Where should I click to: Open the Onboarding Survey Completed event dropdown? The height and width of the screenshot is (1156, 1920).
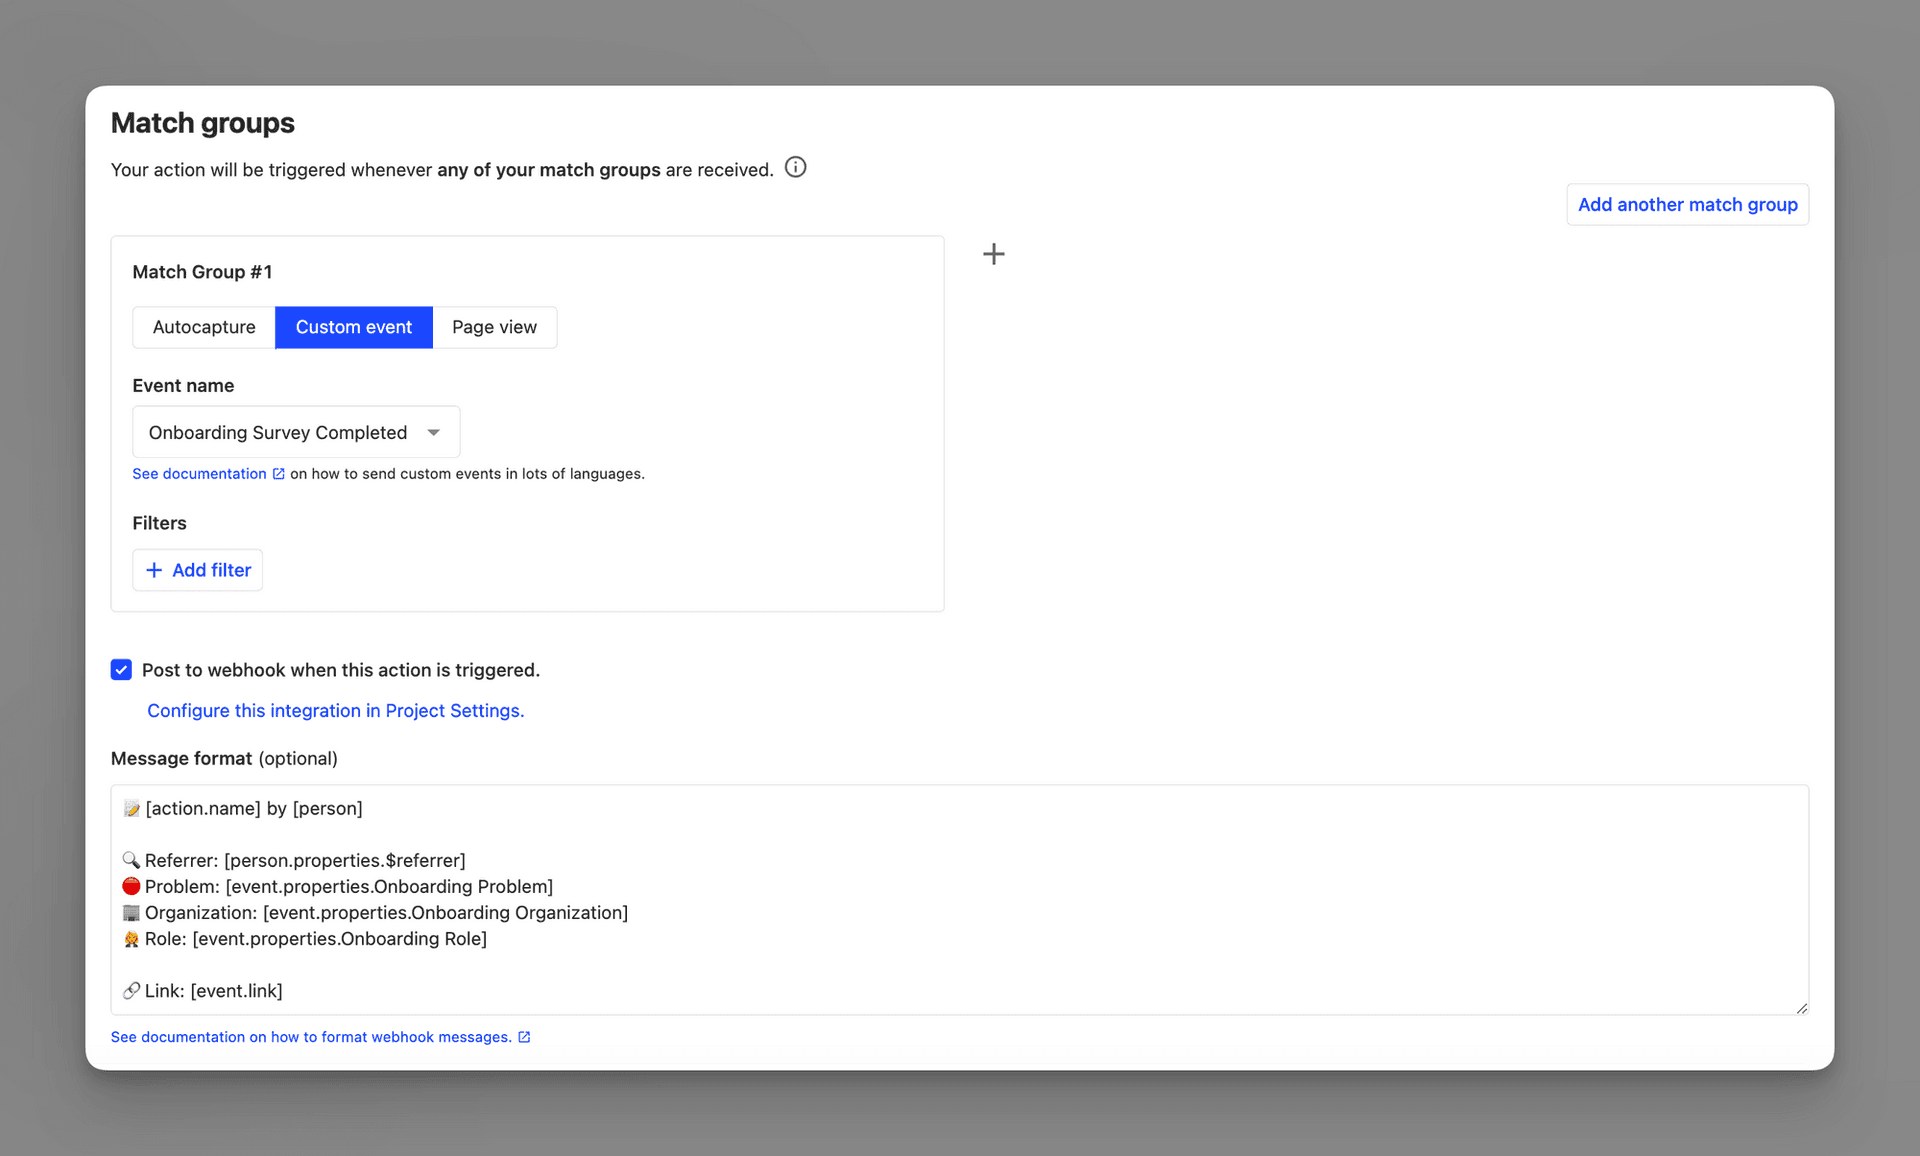296,432
